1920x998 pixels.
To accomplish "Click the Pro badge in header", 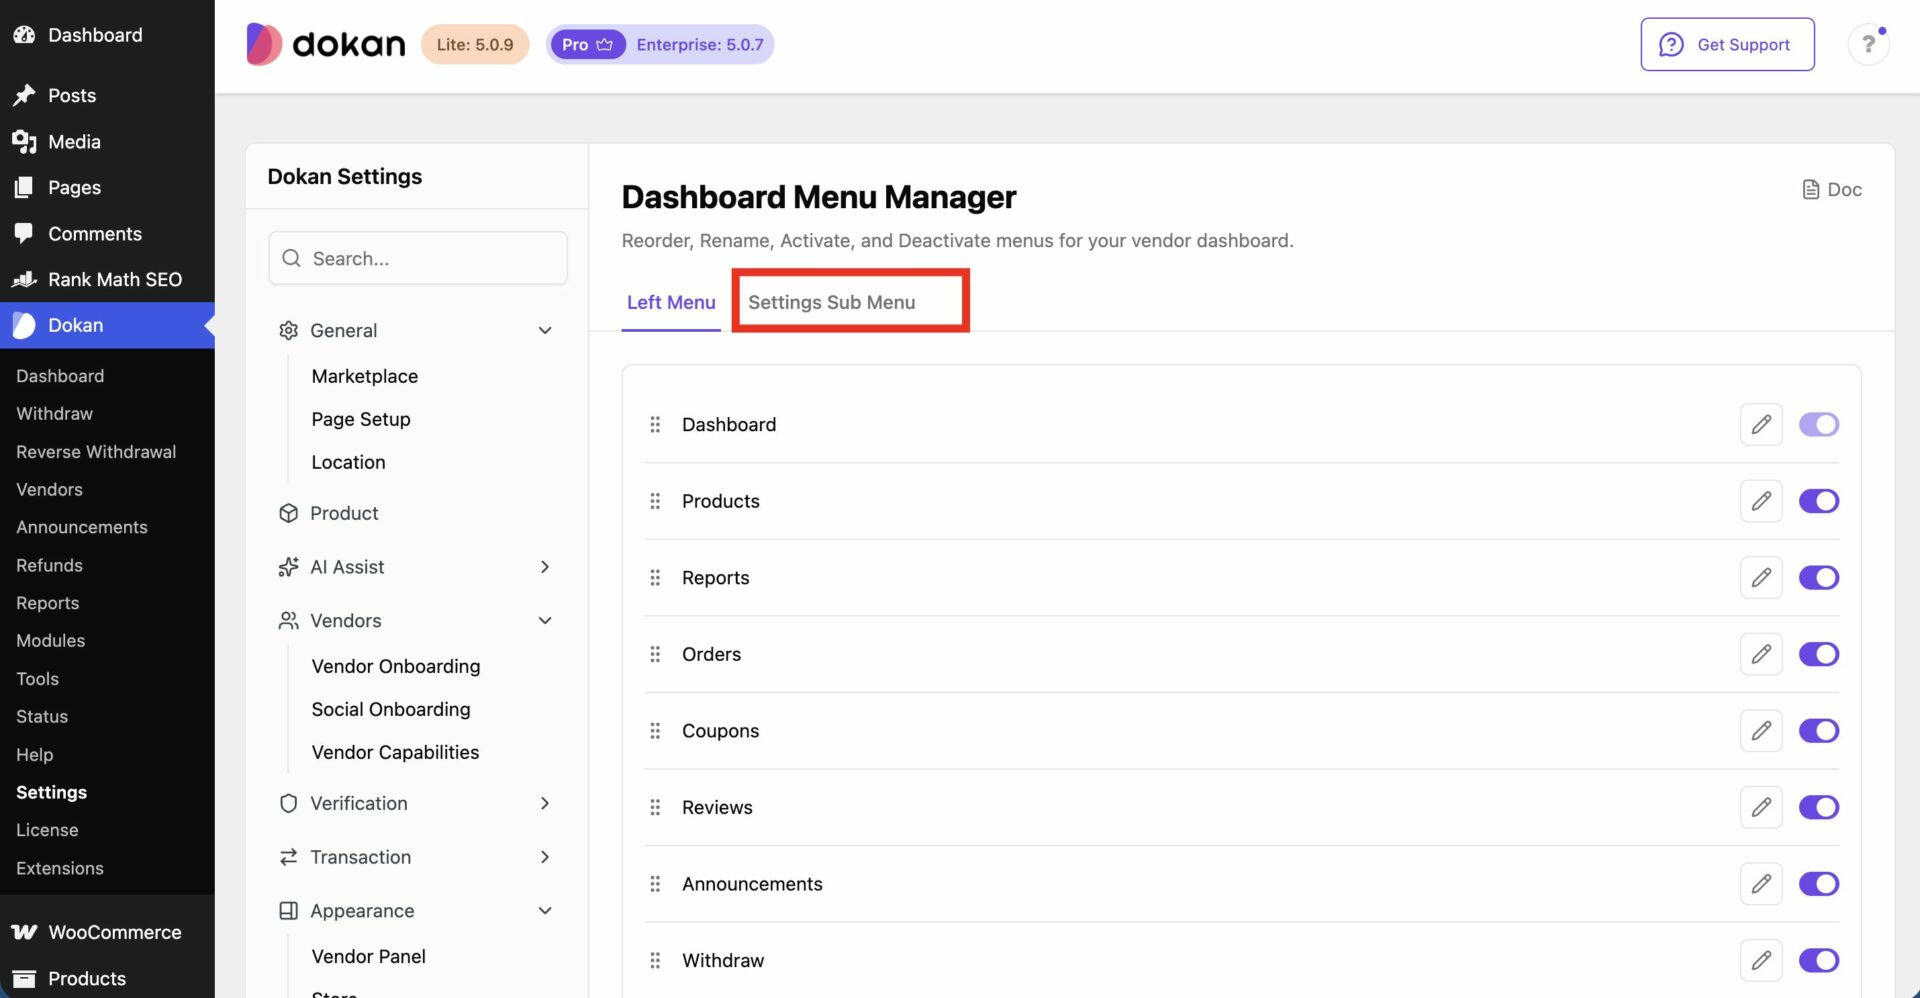I will point(588,44).
